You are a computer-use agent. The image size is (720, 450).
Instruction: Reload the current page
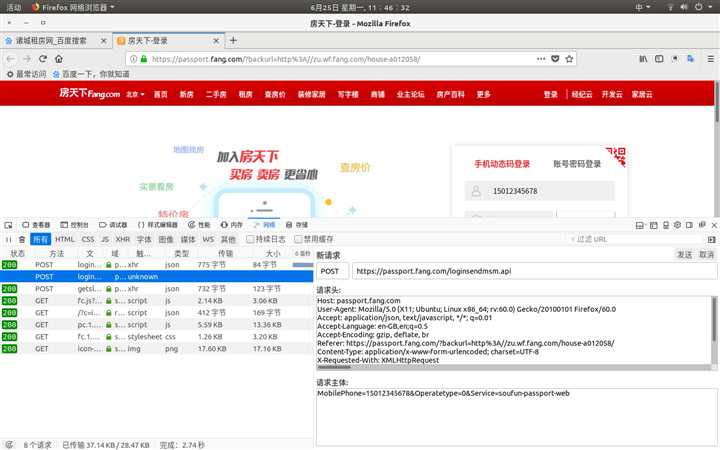click(x=43, y=59)
